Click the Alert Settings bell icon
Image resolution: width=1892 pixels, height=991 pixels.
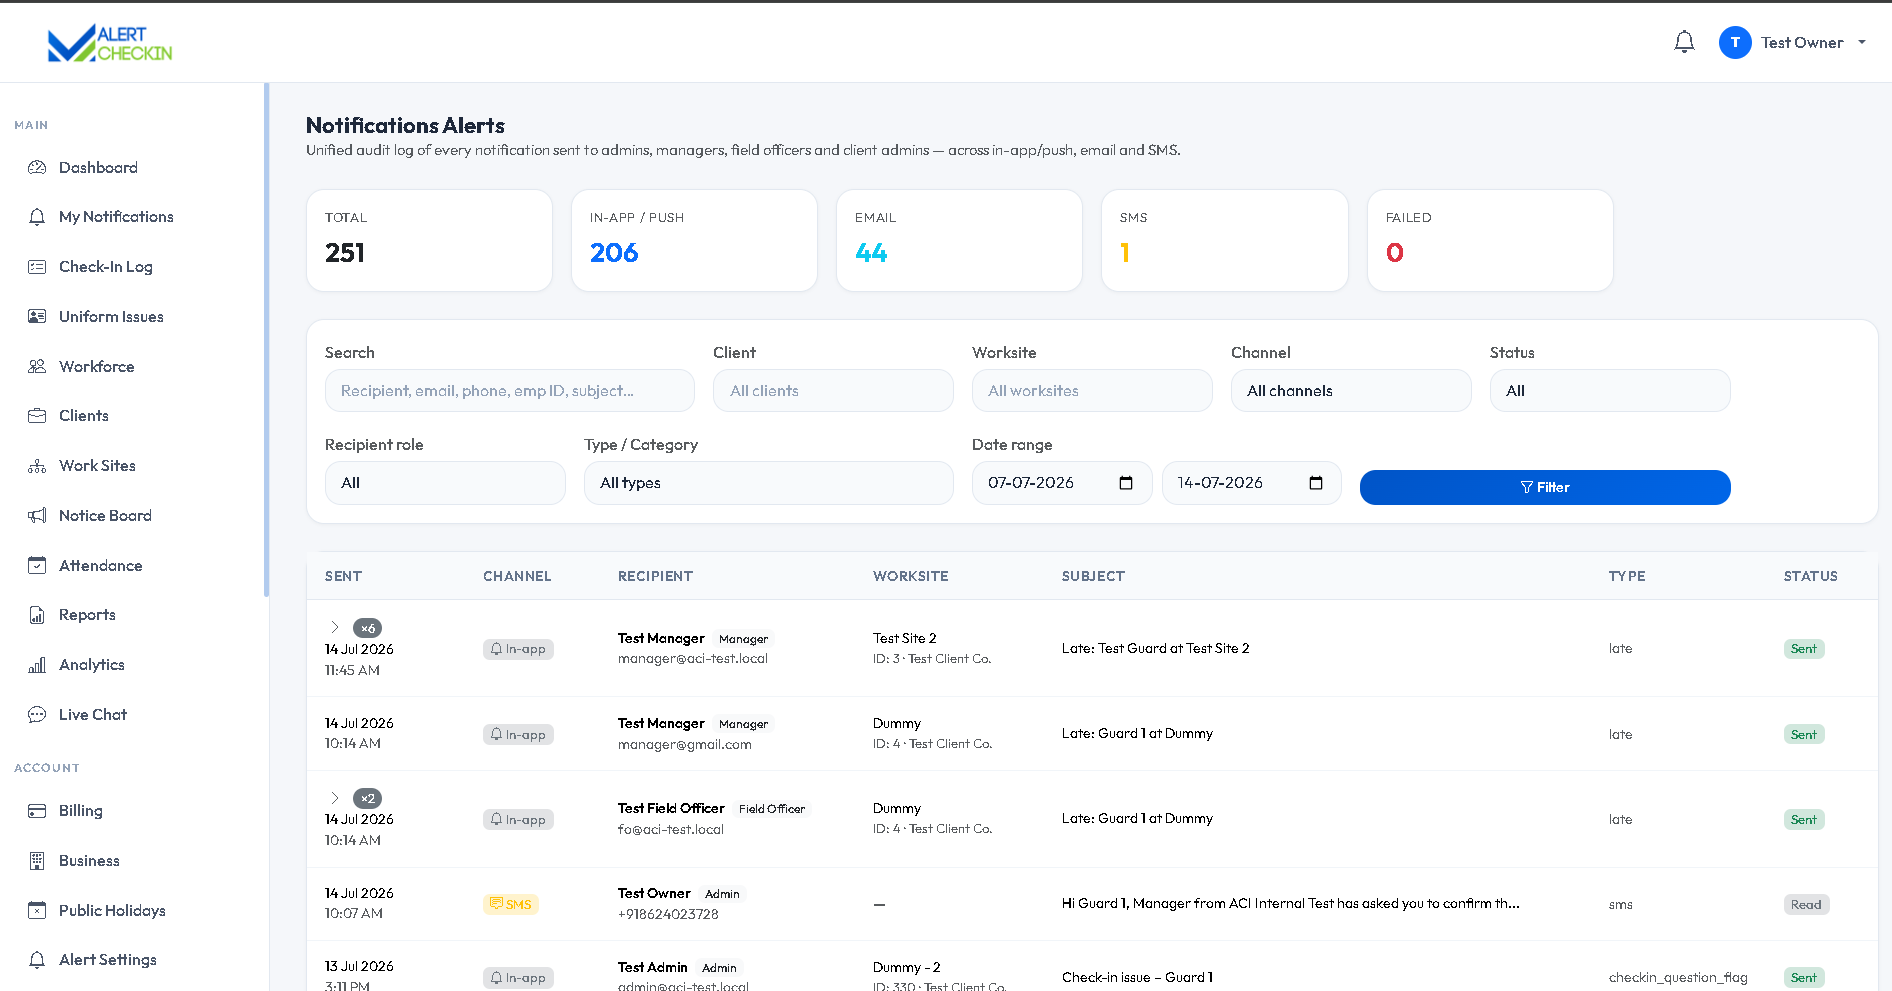point(37,960)
